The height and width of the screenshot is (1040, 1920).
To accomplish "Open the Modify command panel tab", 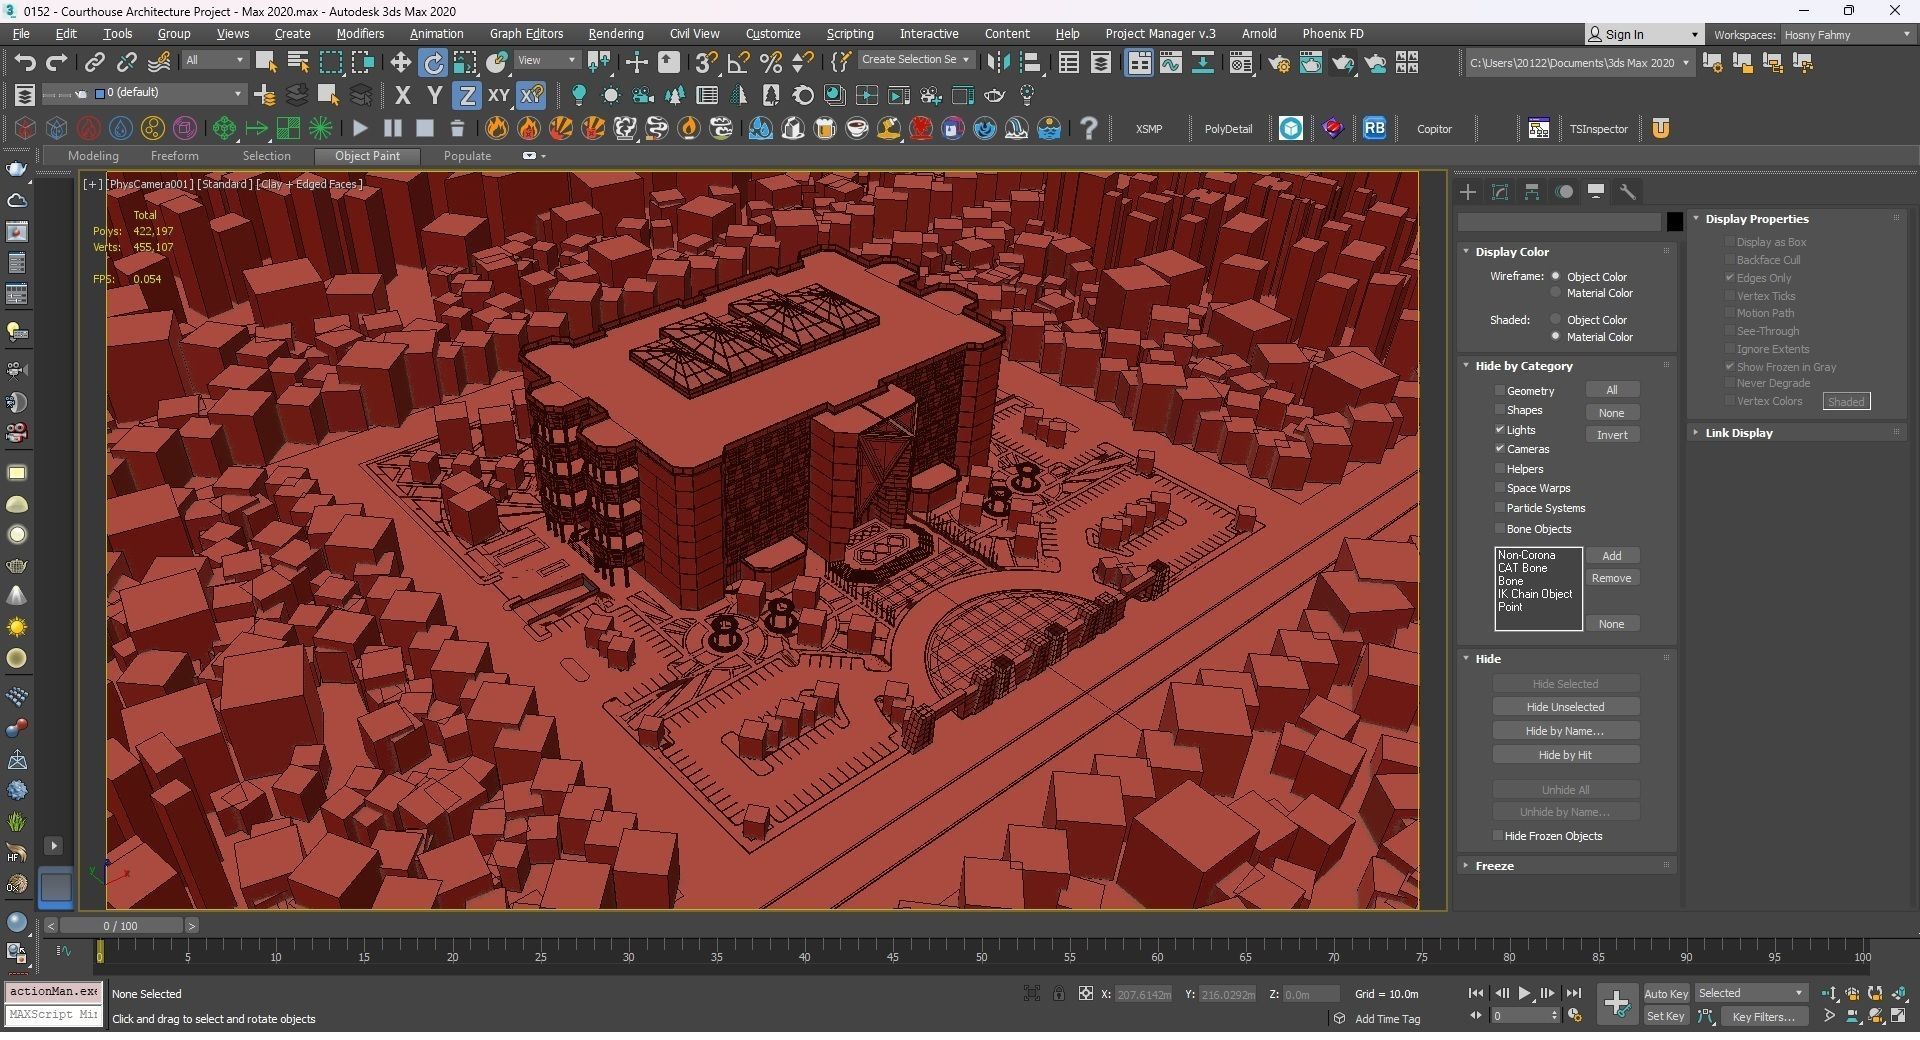I will pyautogui.click(x=1500, y=191).
